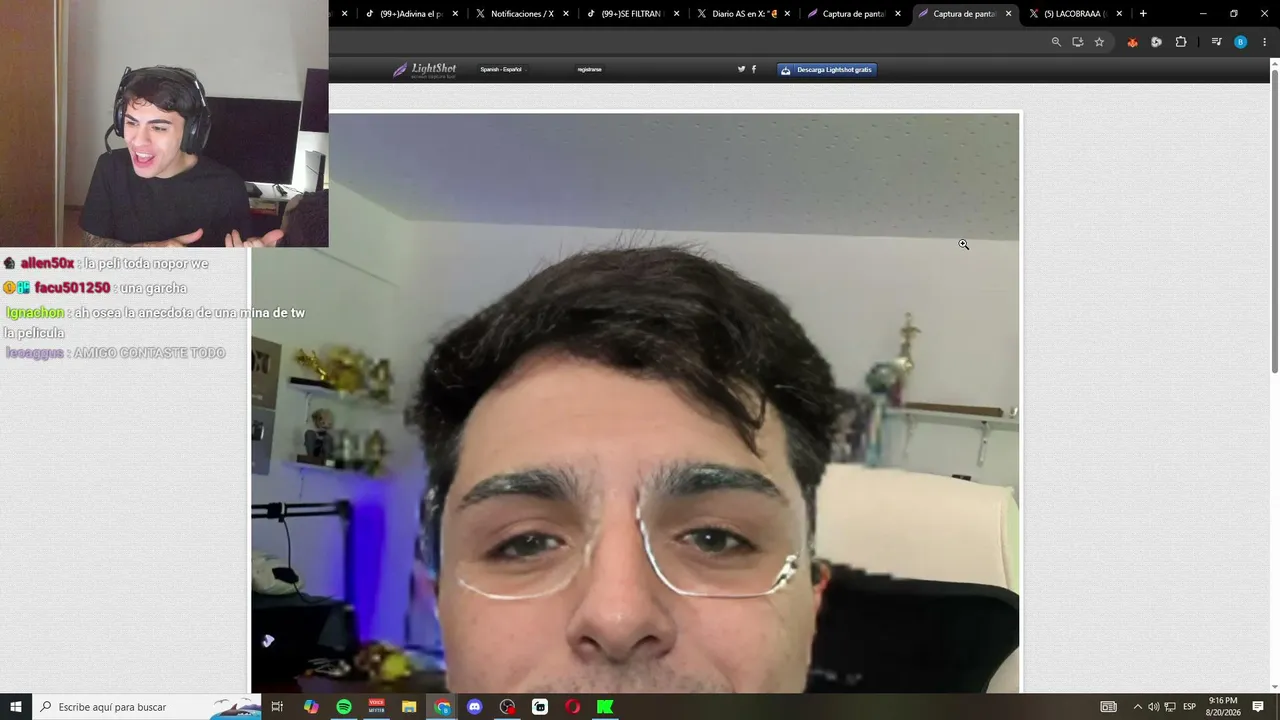Change the ESP input language

click(1190, 707)
